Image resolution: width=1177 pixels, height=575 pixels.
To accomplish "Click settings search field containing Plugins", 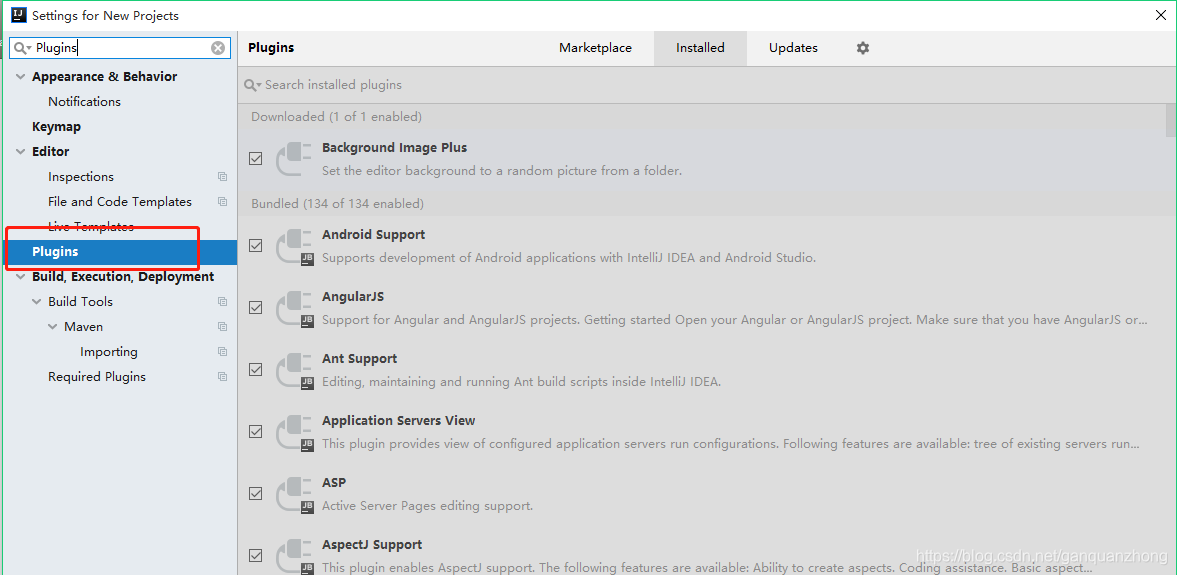I will coord(120,48).
